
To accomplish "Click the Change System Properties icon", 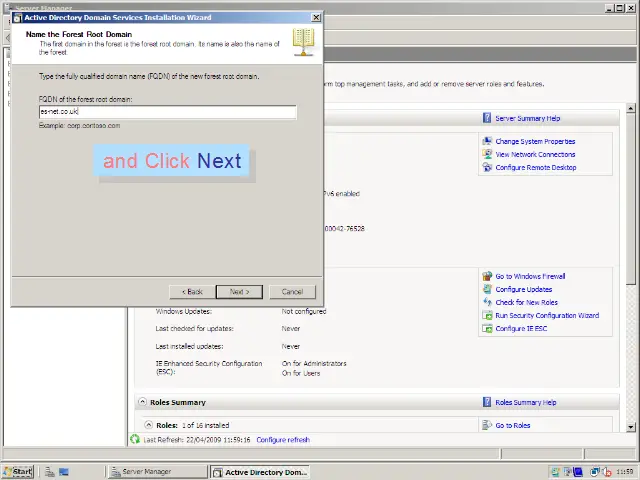I will coord(487,141).
